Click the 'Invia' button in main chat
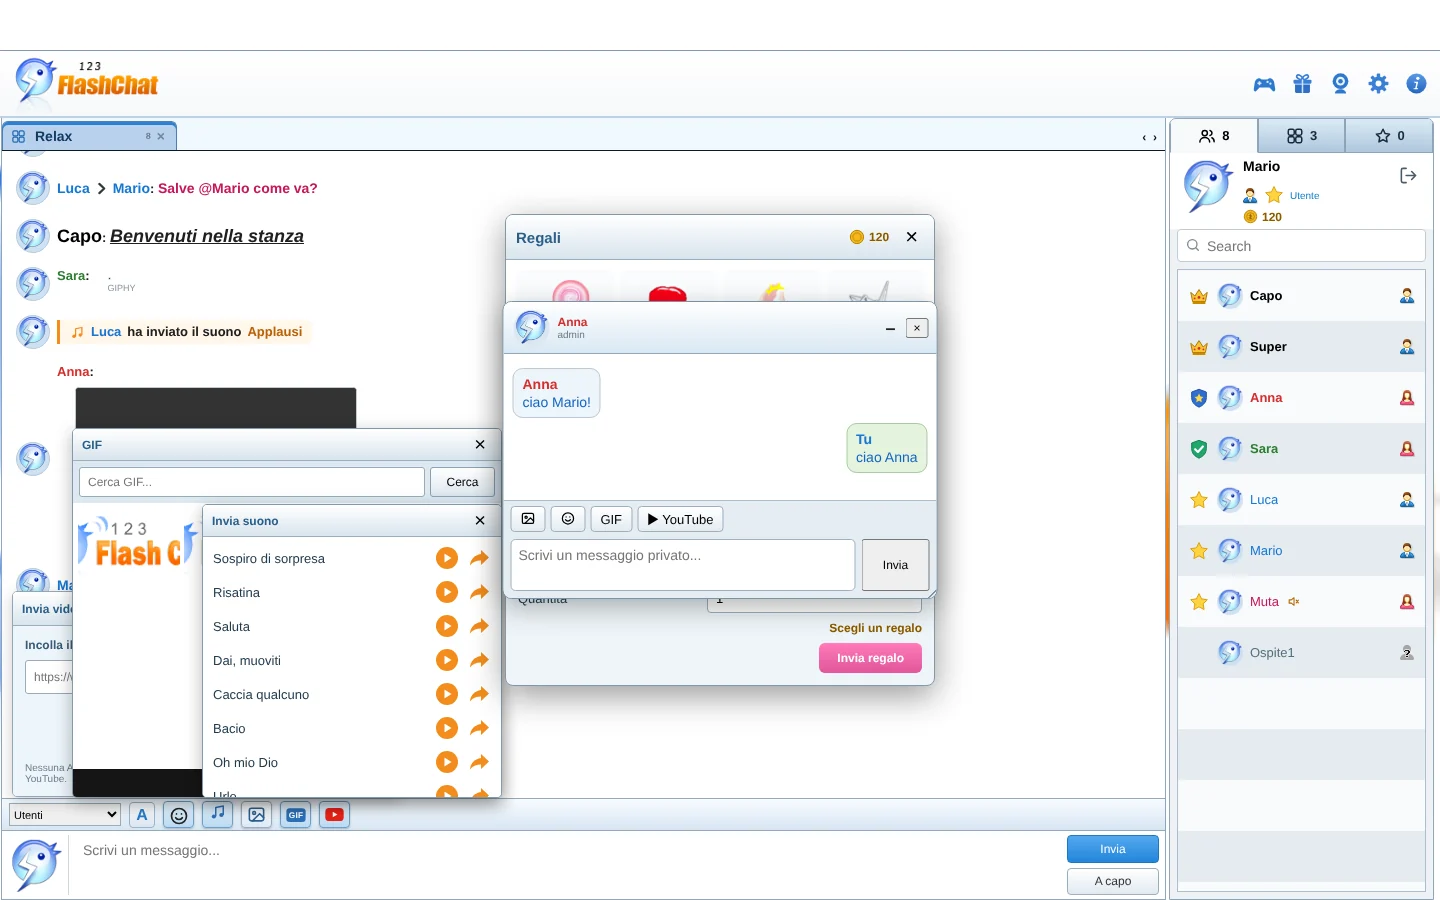Screen dimensions: 1440x900 click(1113, 849)
